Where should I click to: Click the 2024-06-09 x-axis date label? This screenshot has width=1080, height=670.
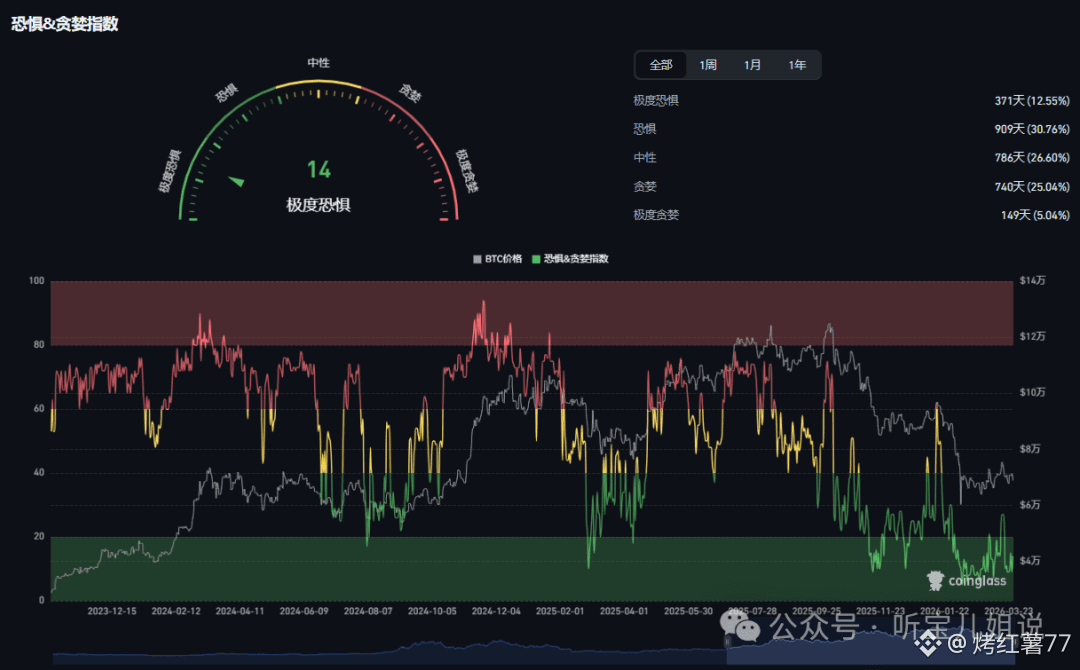coord(304,611)
